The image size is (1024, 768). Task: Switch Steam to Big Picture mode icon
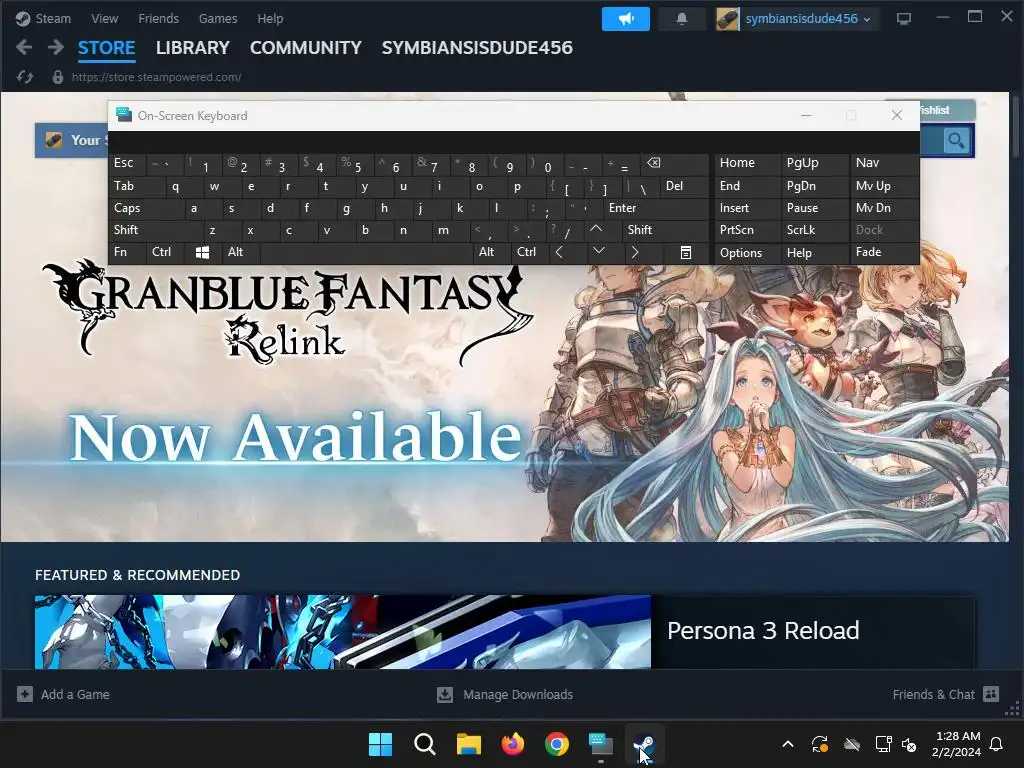coord(904,19)
